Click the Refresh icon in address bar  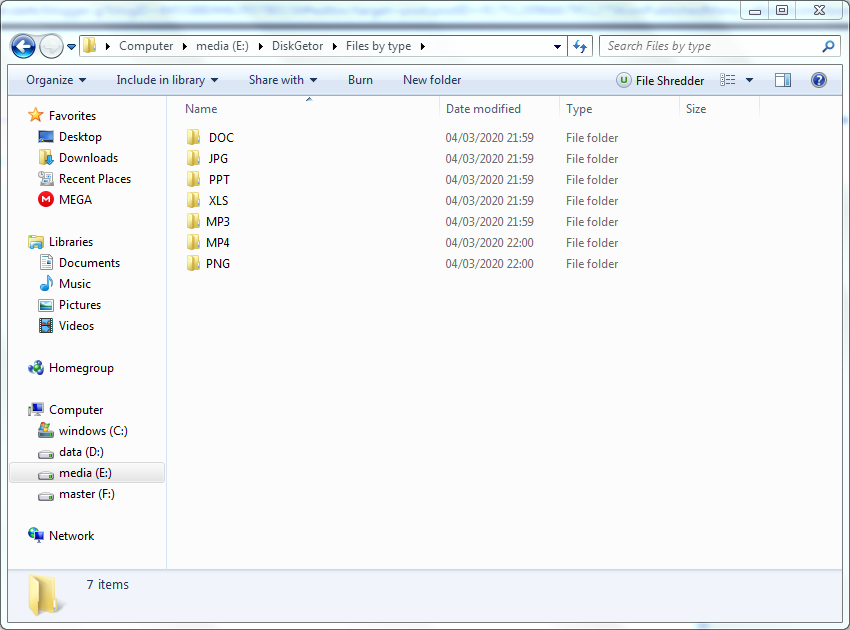click(x=578, y=46)
